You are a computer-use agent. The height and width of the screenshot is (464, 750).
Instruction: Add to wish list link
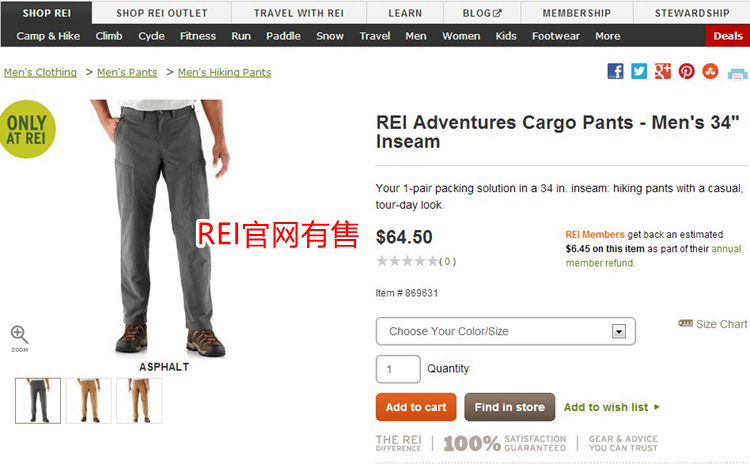coord(611,407)
